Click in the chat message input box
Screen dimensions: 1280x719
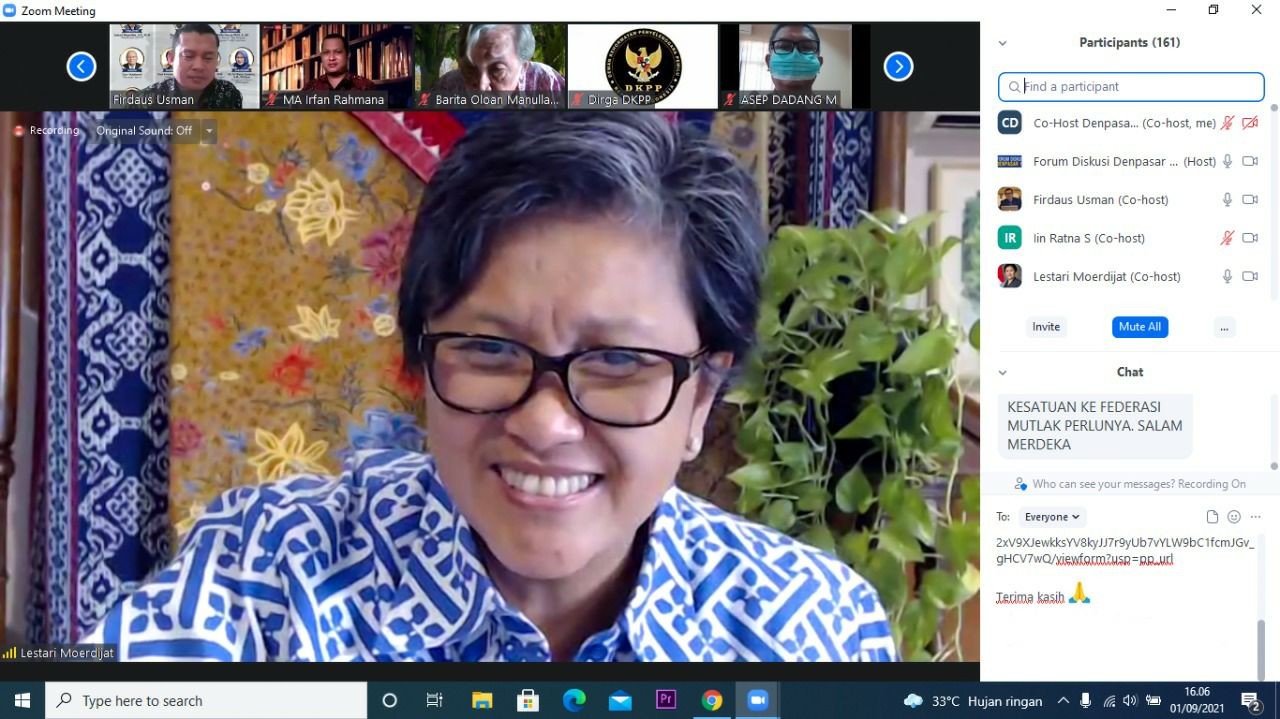coord(1125,605)
